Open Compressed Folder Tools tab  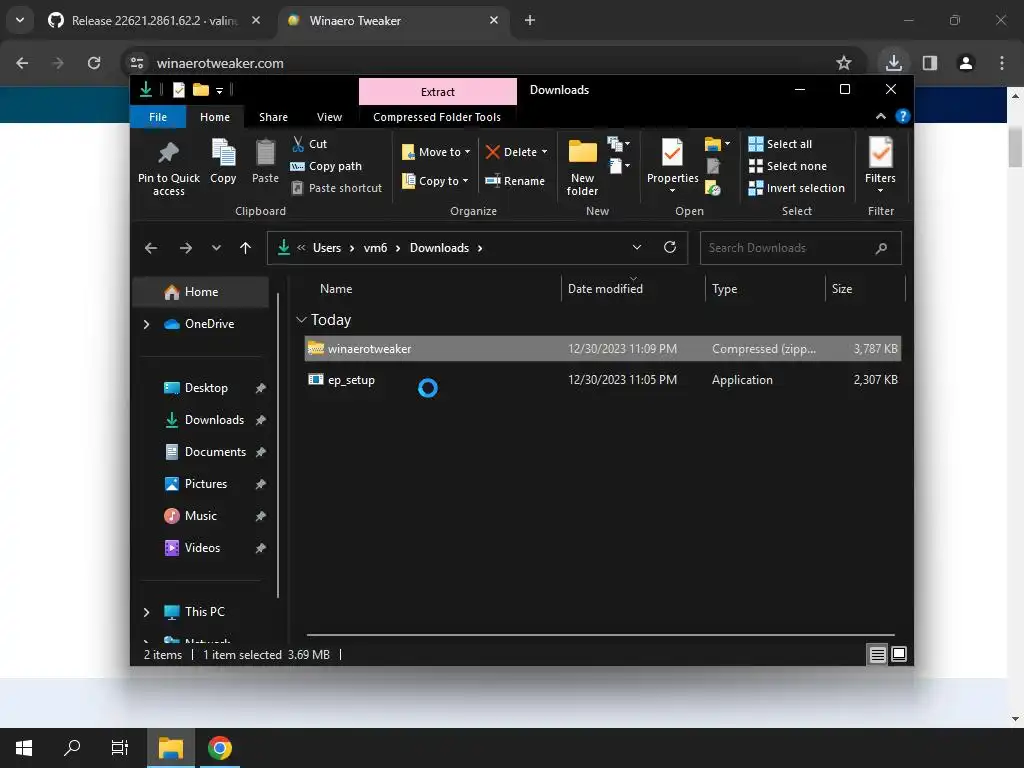(x=437, y=117)
